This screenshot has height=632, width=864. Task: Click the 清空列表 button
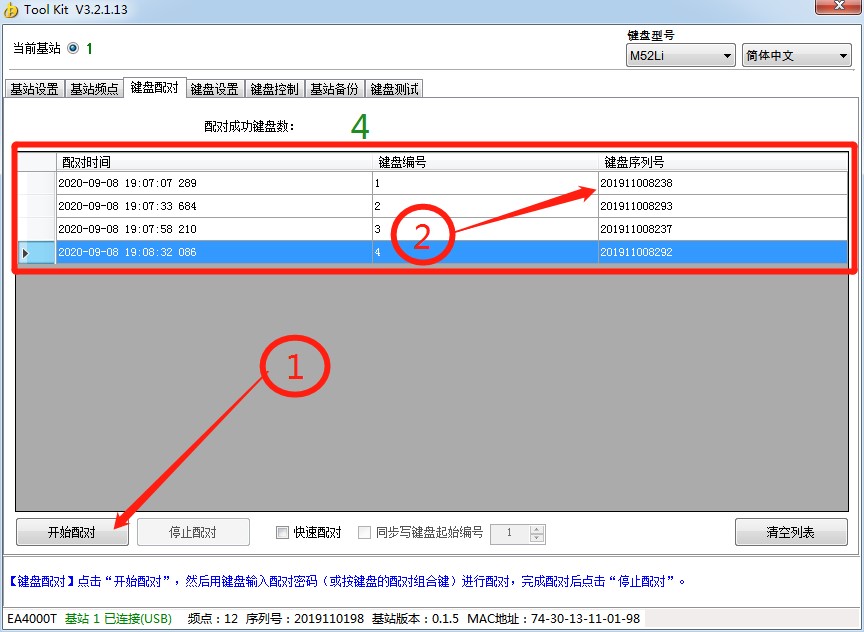790,532
